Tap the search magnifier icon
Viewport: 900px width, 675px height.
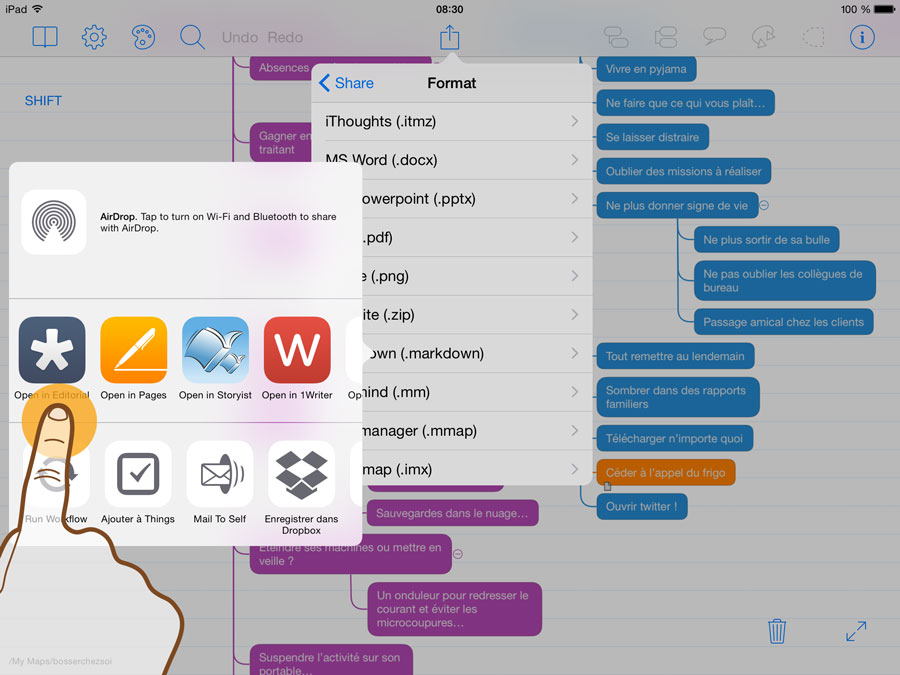click(x=192, y=37)
